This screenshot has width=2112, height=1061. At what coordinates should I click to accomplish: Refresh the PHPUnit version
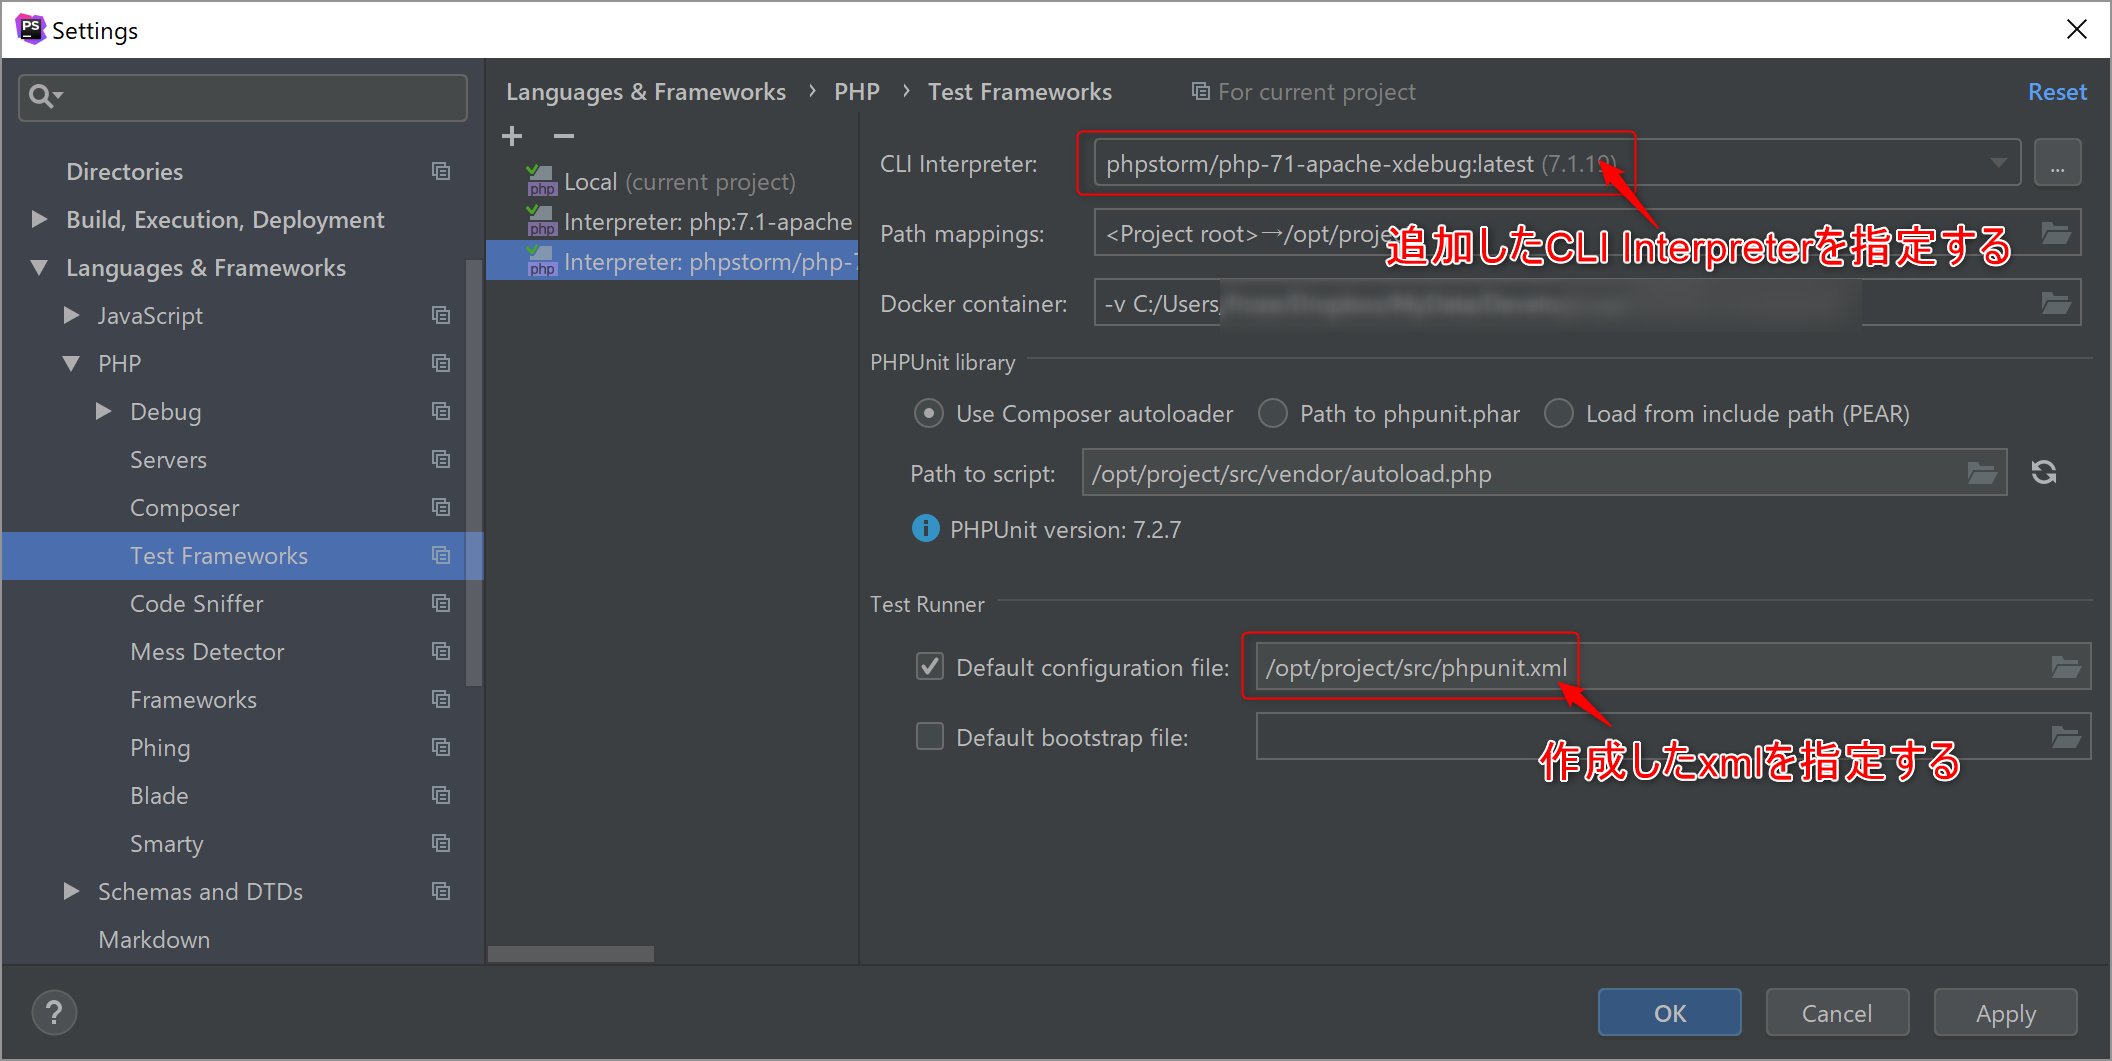click(x=2044, y=472)
